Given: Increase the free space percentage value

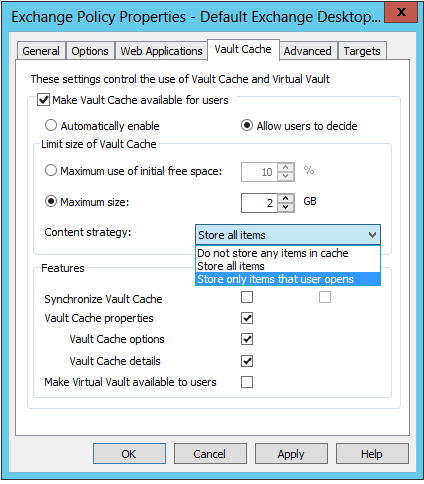Looking at the screenshot, I should [x=286, y=167].
